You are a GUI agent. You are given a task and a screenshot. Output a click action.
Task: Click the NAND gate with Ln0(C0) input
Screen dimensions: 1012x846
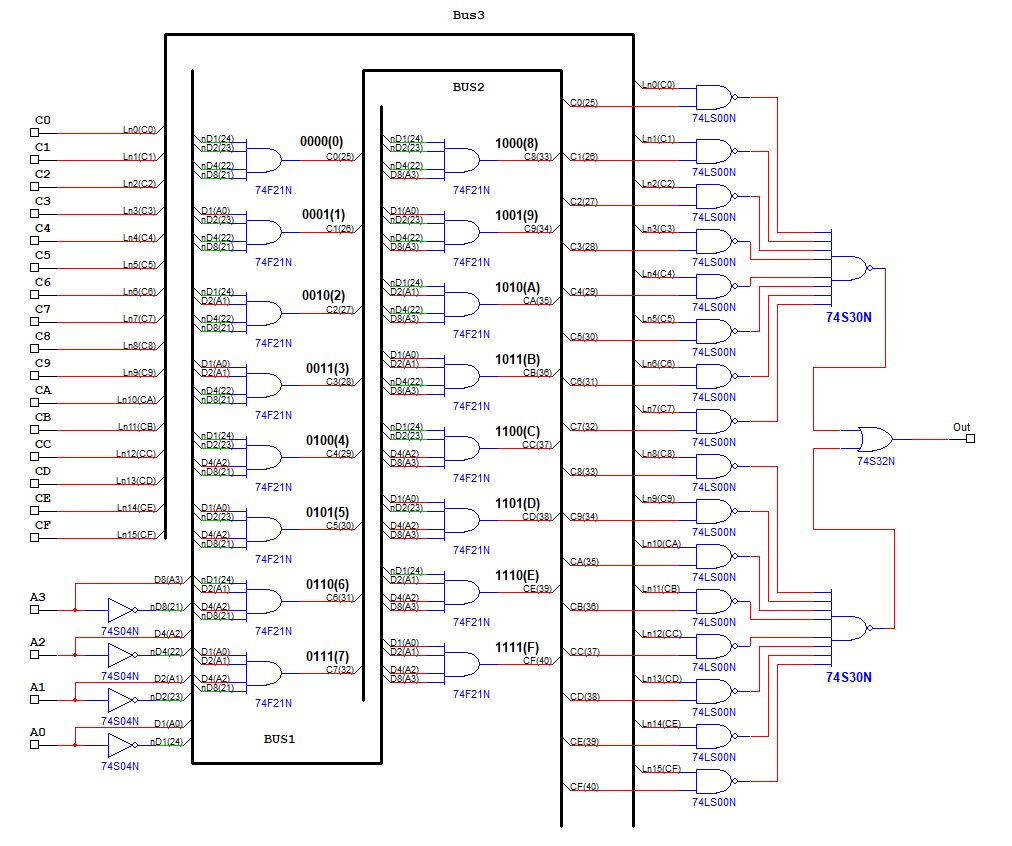(714, 97)
